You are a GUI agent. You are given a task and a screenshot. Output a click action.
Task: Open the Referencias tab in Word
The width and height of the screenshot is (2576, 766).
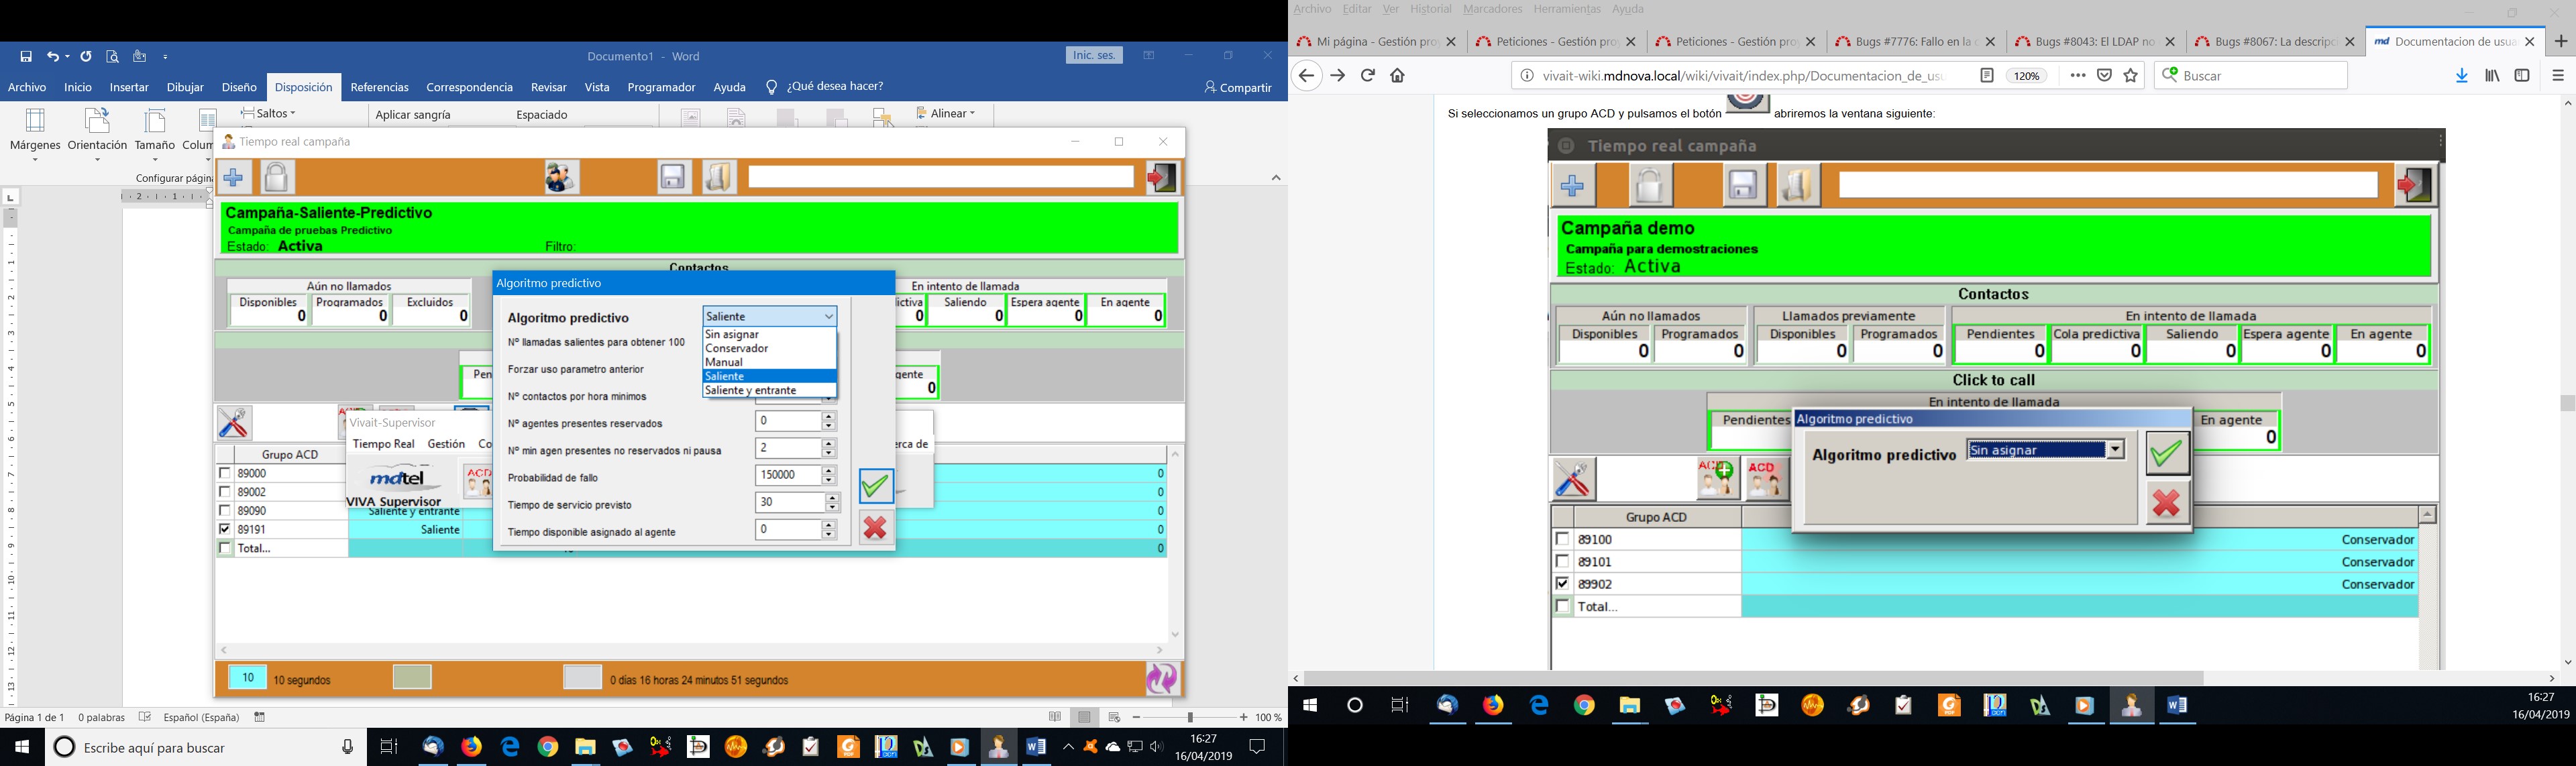pos(380,88)
